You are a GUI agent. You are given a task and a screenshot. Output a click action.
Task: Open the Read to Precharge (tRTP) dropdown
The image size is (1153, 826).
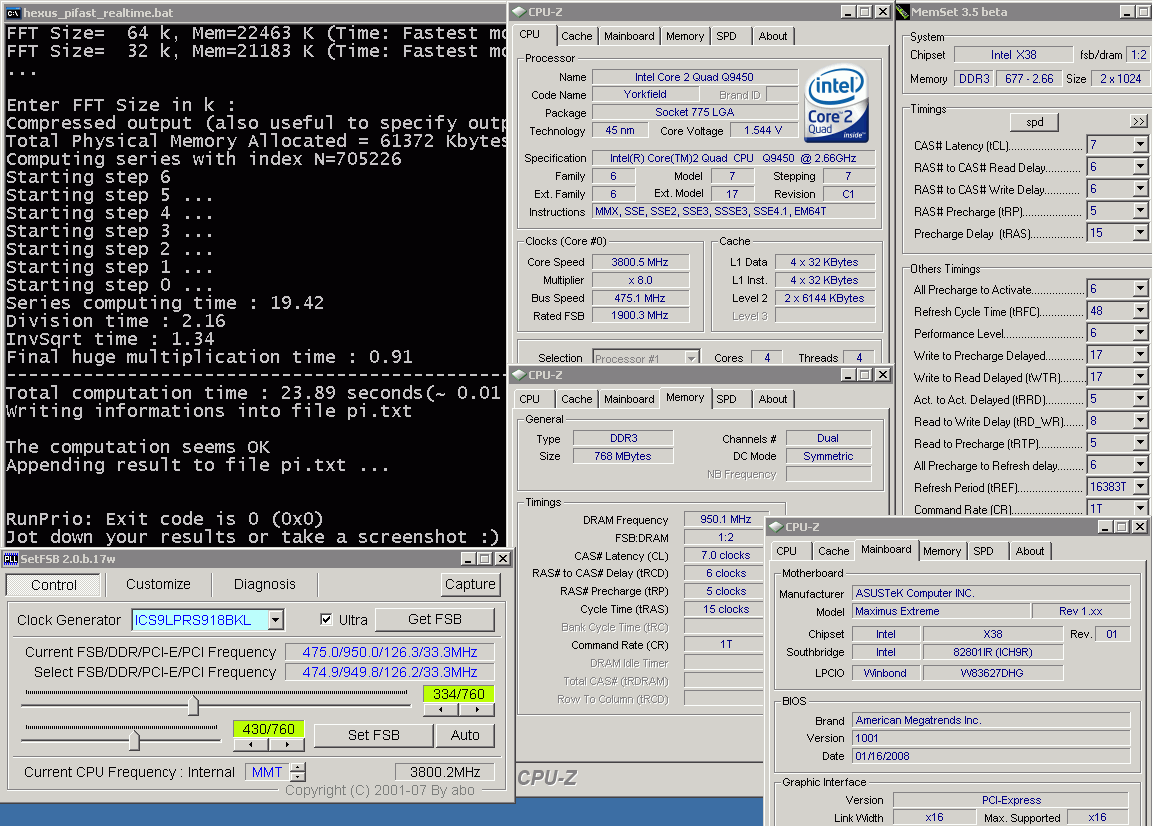coord(1140,443)
